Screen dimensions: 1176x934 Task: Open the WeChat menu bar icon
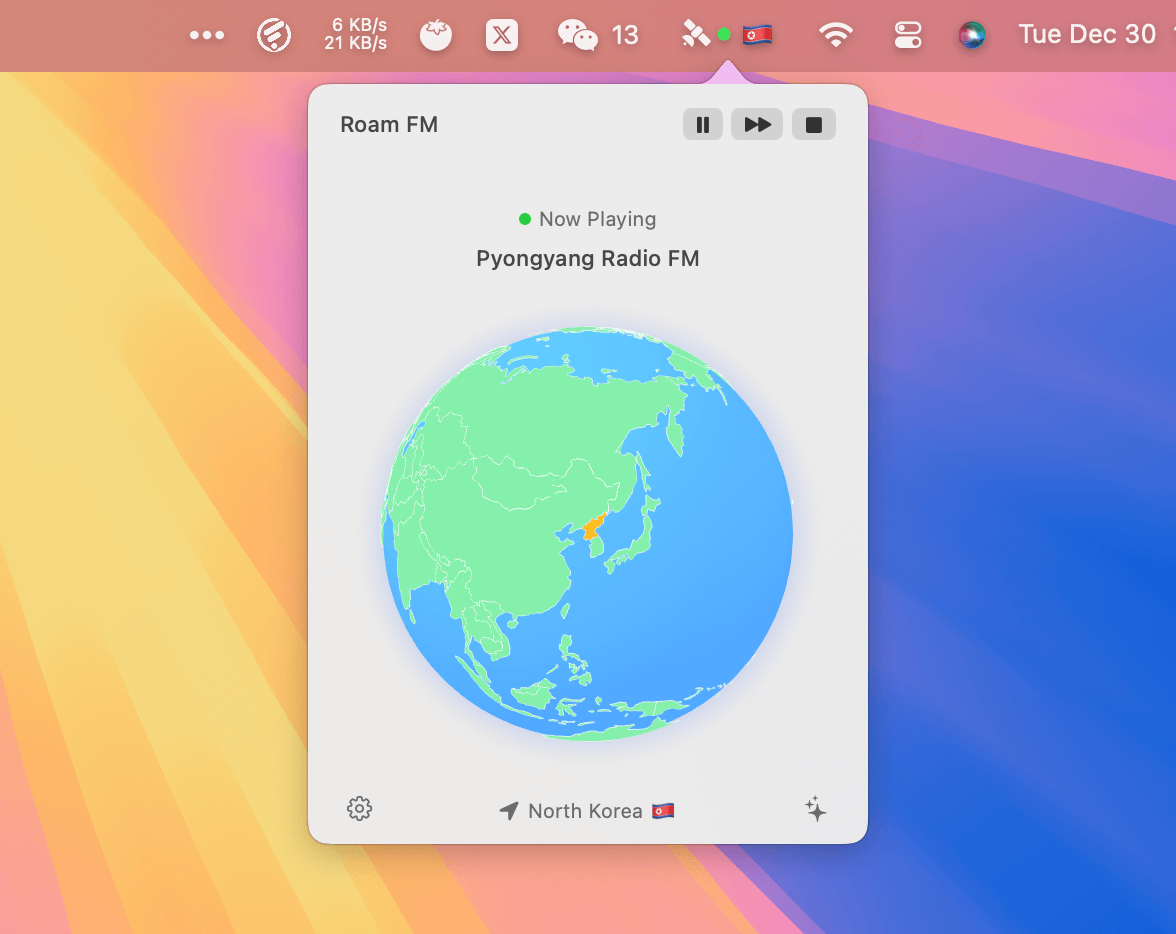(578, 36)
